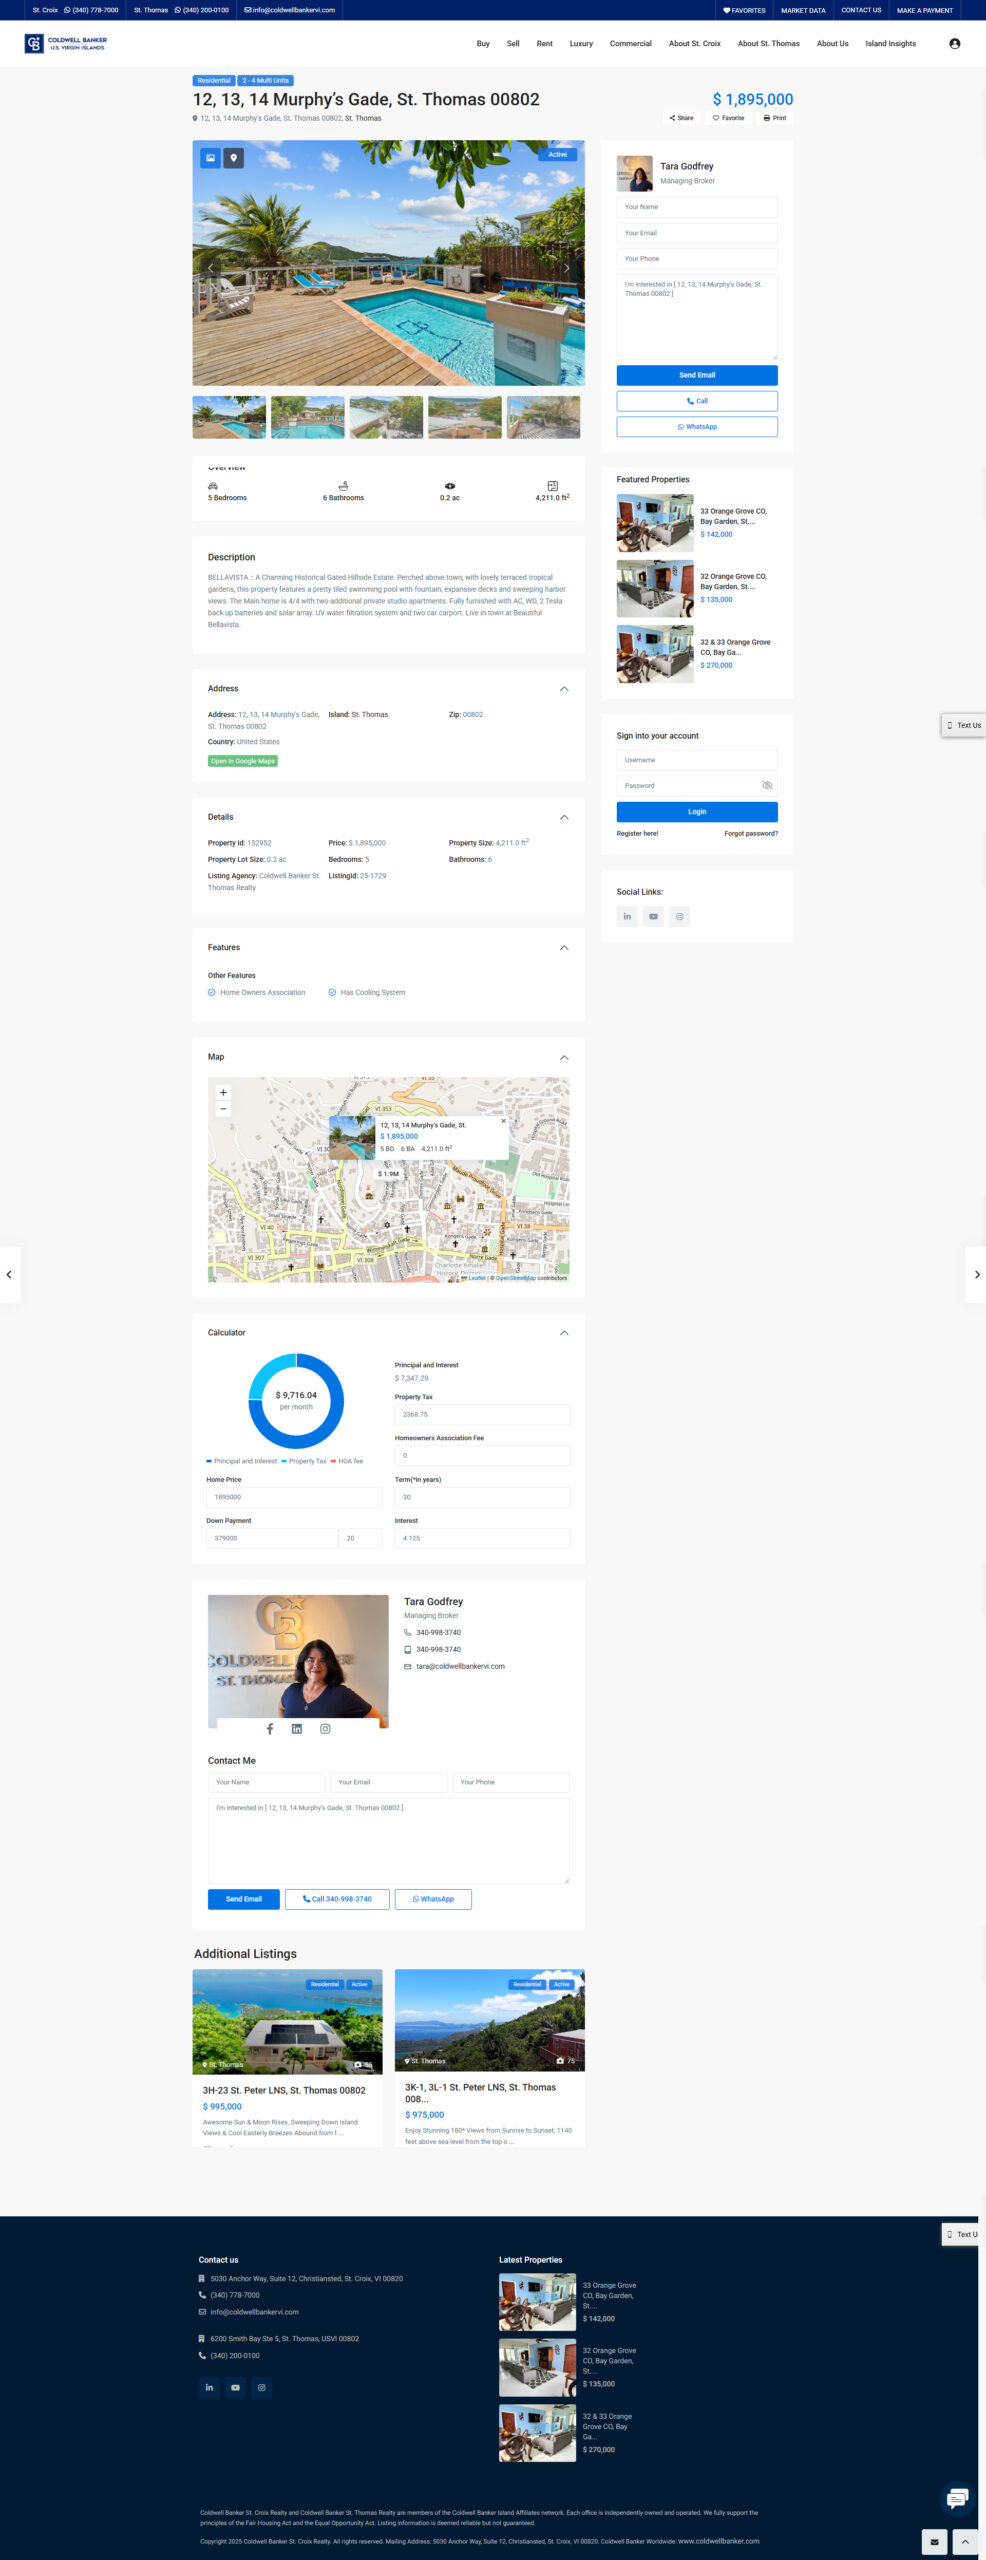Click the Open in Google Maps button
Screen dimensions: 986x2560
coord(243,761)
